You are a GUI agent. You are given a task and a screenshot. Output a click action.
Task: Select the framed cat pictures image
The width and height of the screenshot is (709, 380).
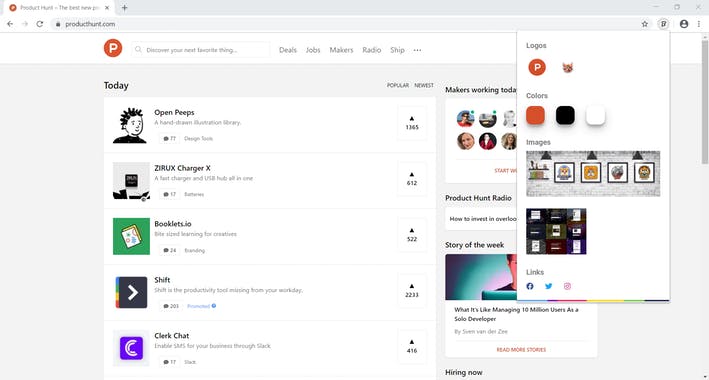coord(593,174)
